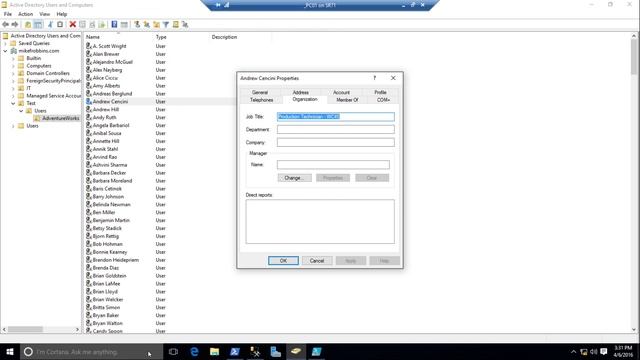Collapse the mikefrobbins.com domain node
This screenshot has height=360, width=640.
click(x=6, y=51)
